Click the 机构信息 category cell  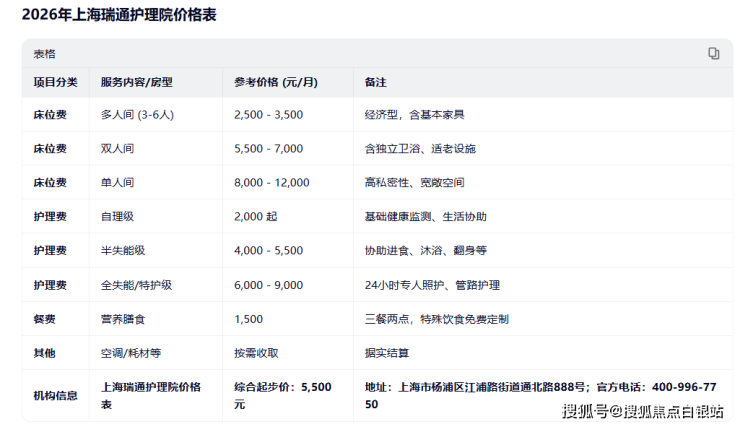[55, 395]
